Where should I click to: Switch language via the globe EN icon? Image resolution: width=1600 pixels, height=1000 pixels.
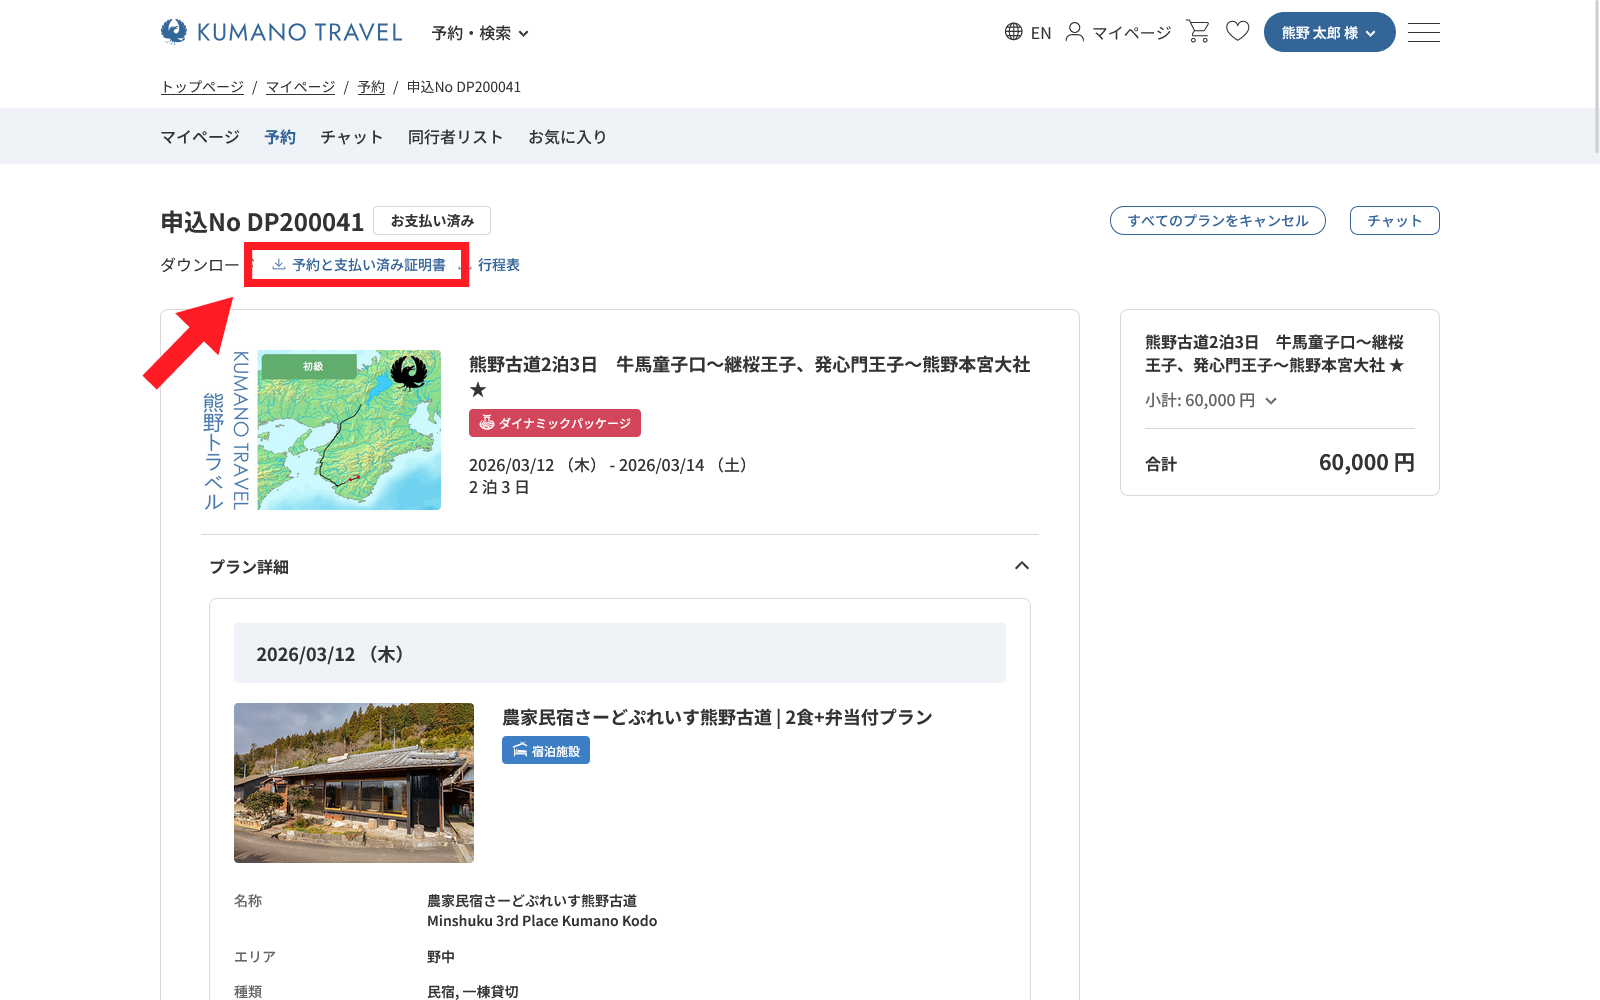[1027, 32]
